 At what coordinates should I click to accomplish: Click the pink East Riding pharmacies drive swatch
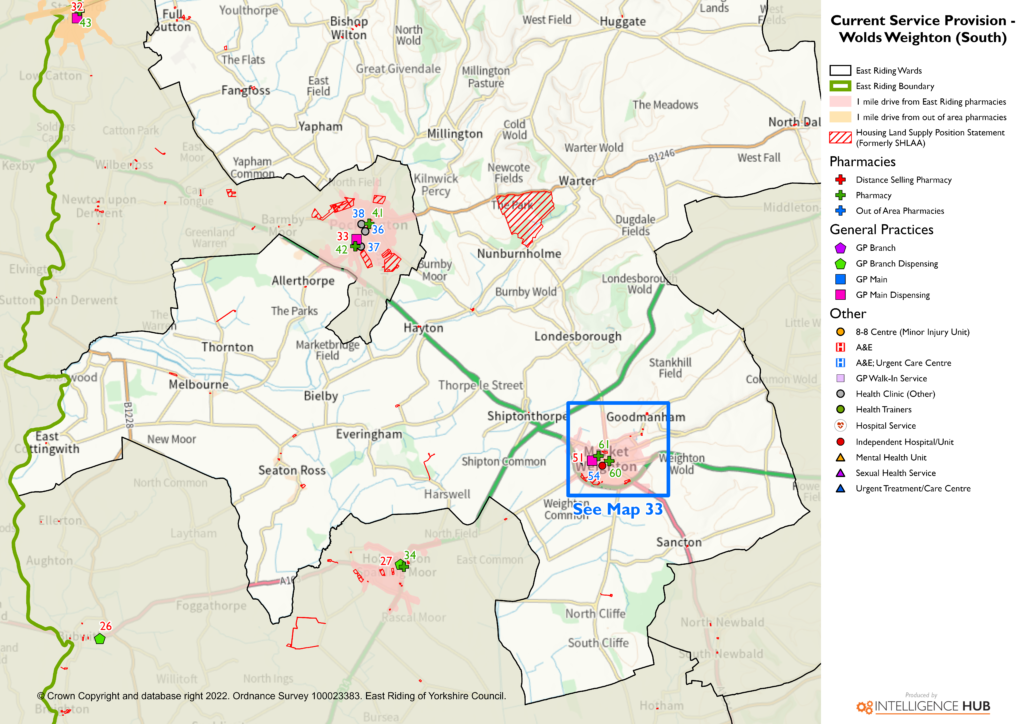[x=840, y=102]
